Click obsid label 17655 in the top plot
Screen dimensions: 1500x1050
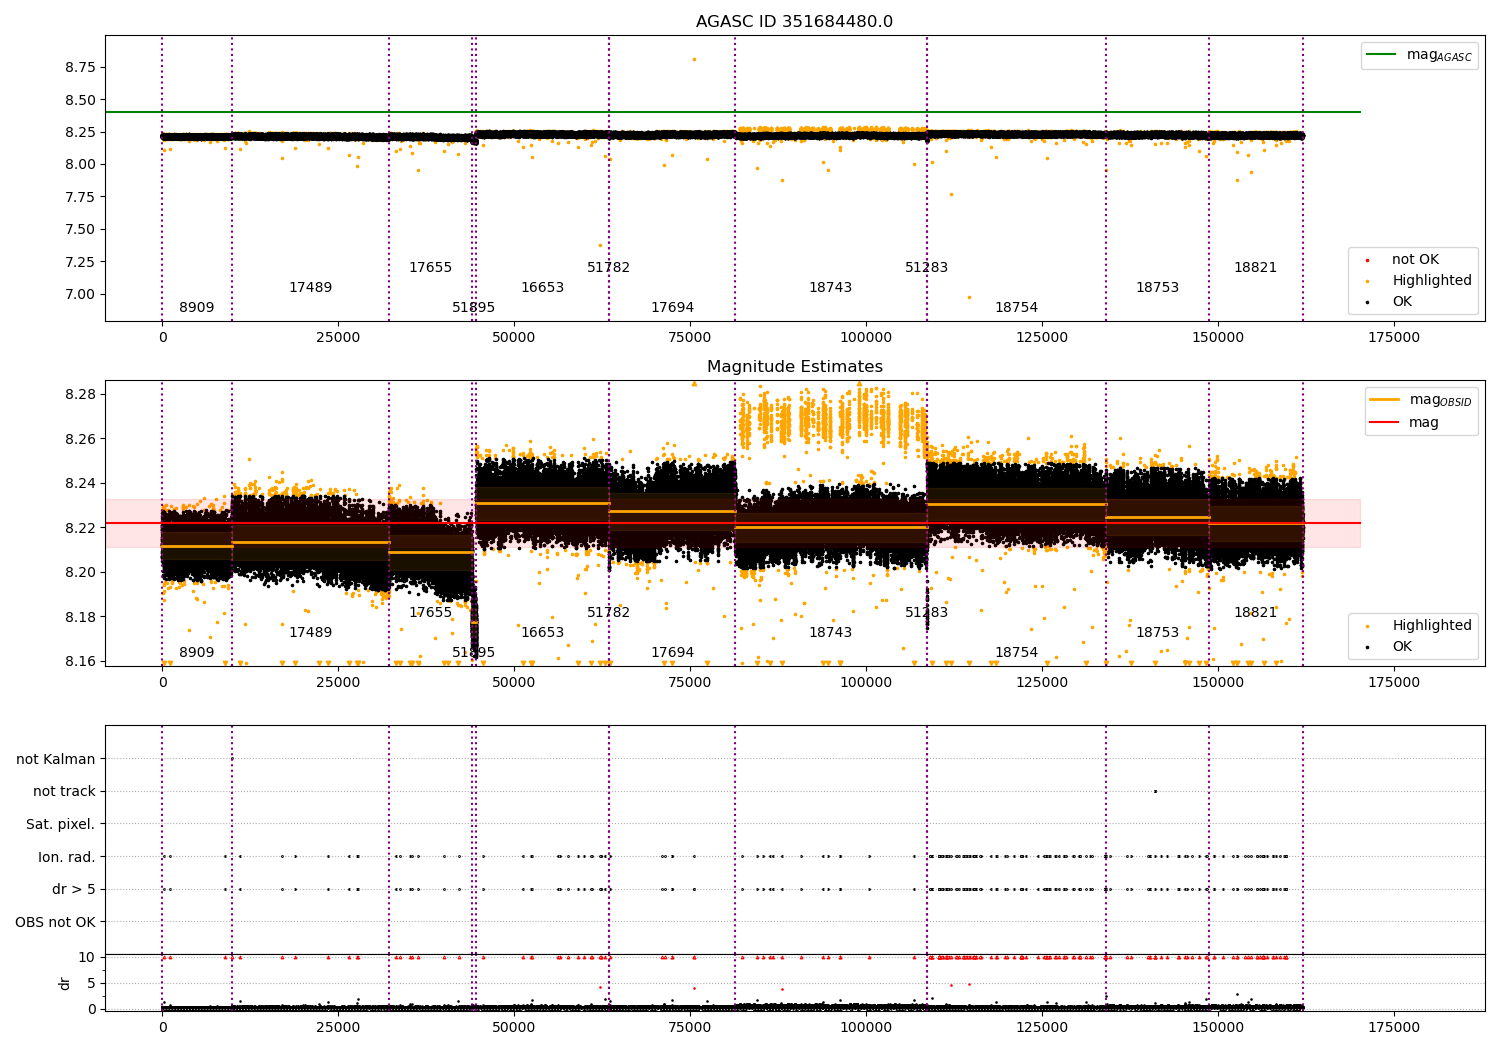tap(431, 268)
